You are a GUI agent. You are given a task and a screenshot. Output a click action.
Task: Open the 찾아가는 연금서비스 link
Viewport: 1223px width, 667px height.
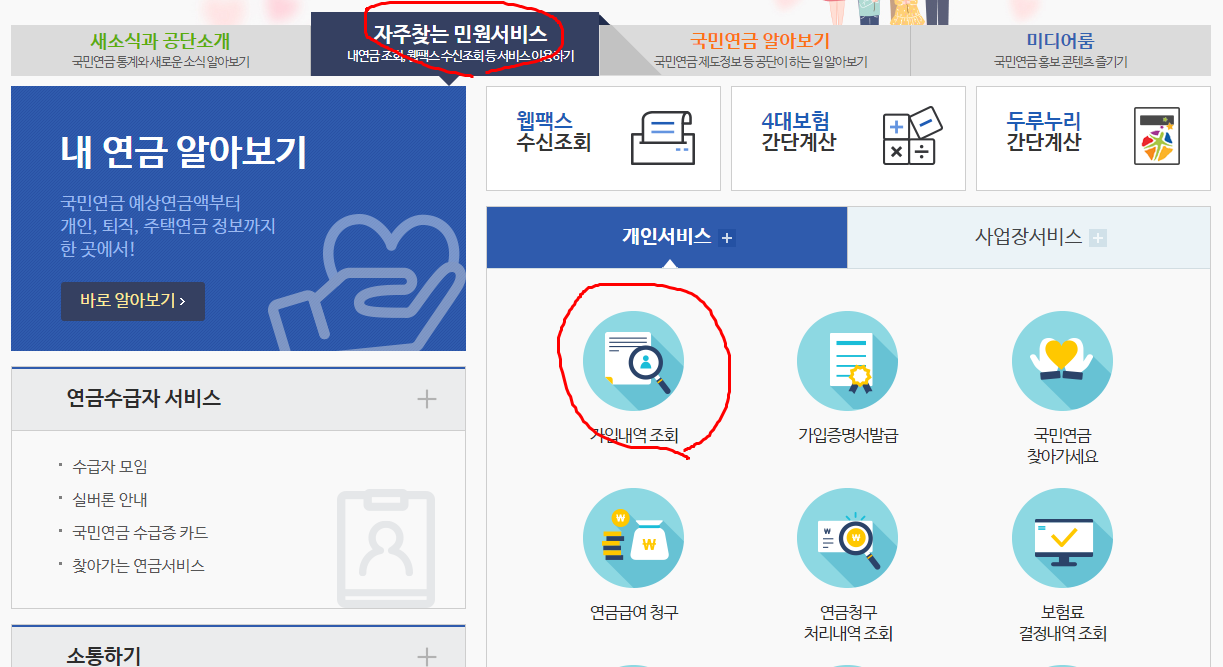(x=138, y=566)
